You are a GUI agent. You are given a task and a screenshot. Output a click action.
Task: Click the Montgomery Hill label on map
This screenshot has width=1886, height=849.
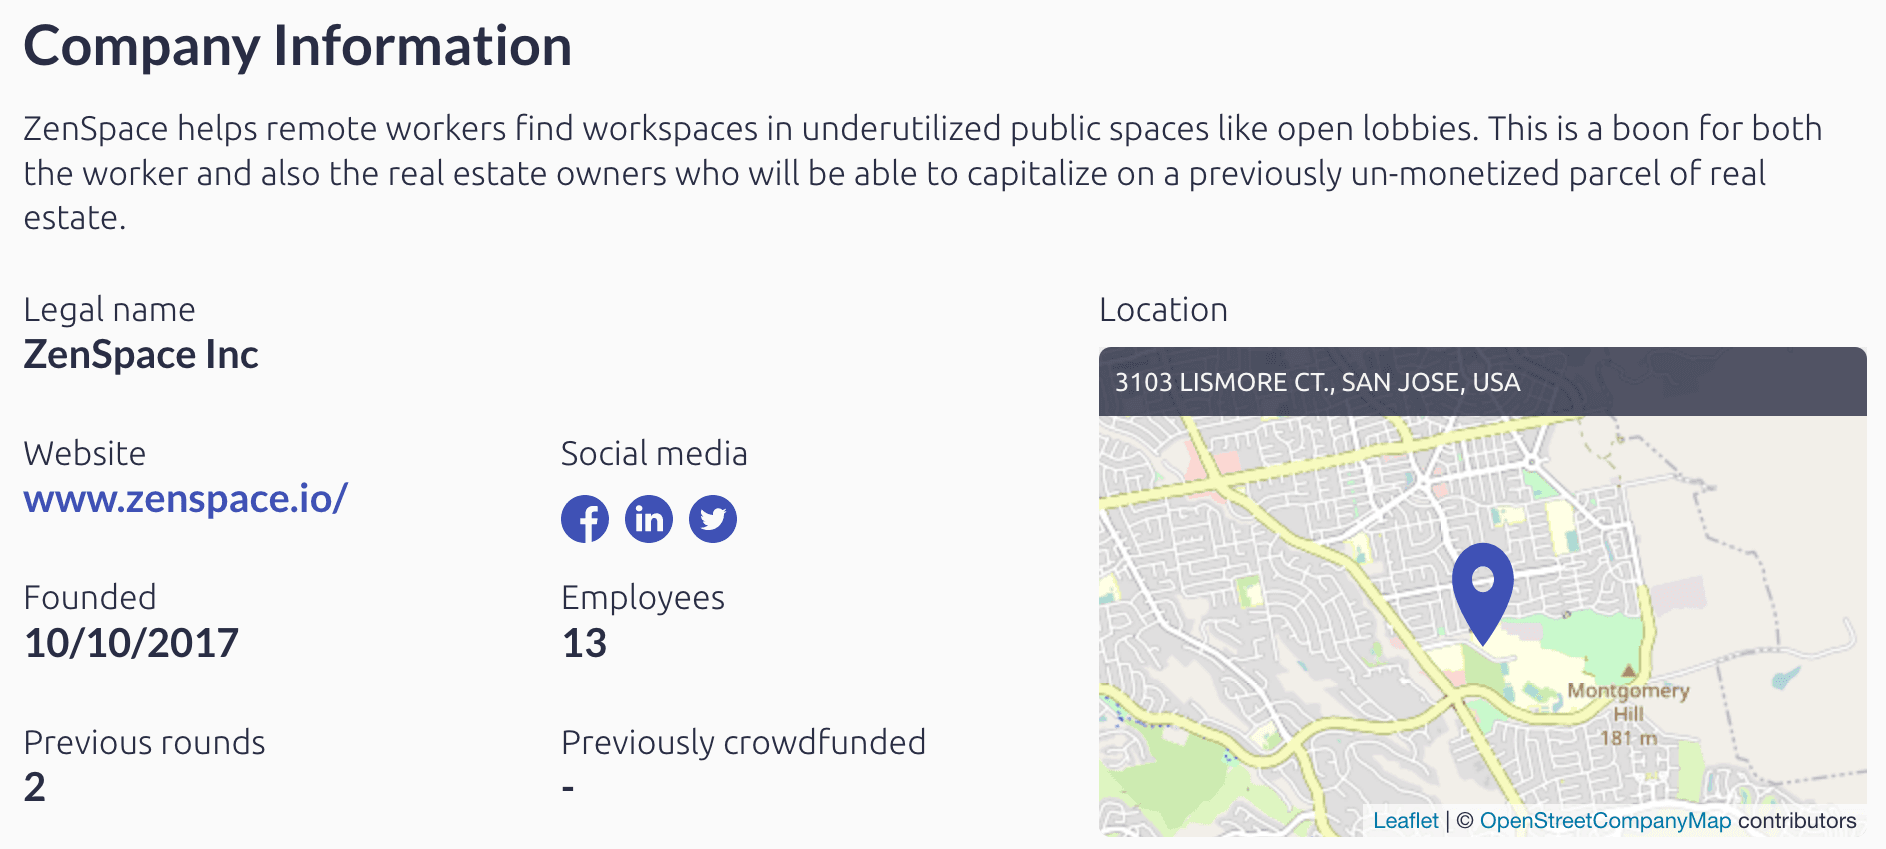1628,702
